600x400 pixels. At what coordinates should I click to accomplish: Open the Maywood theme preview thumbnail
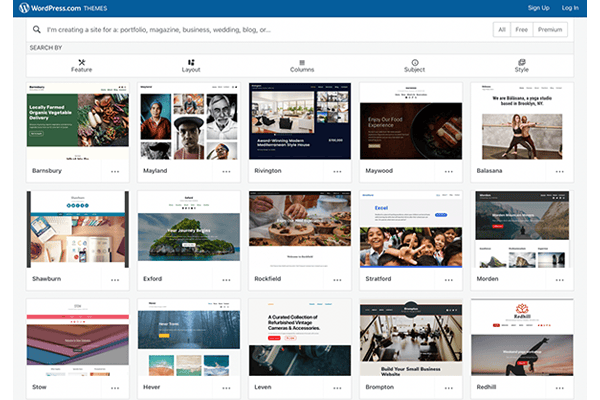(x=411, y=121)
